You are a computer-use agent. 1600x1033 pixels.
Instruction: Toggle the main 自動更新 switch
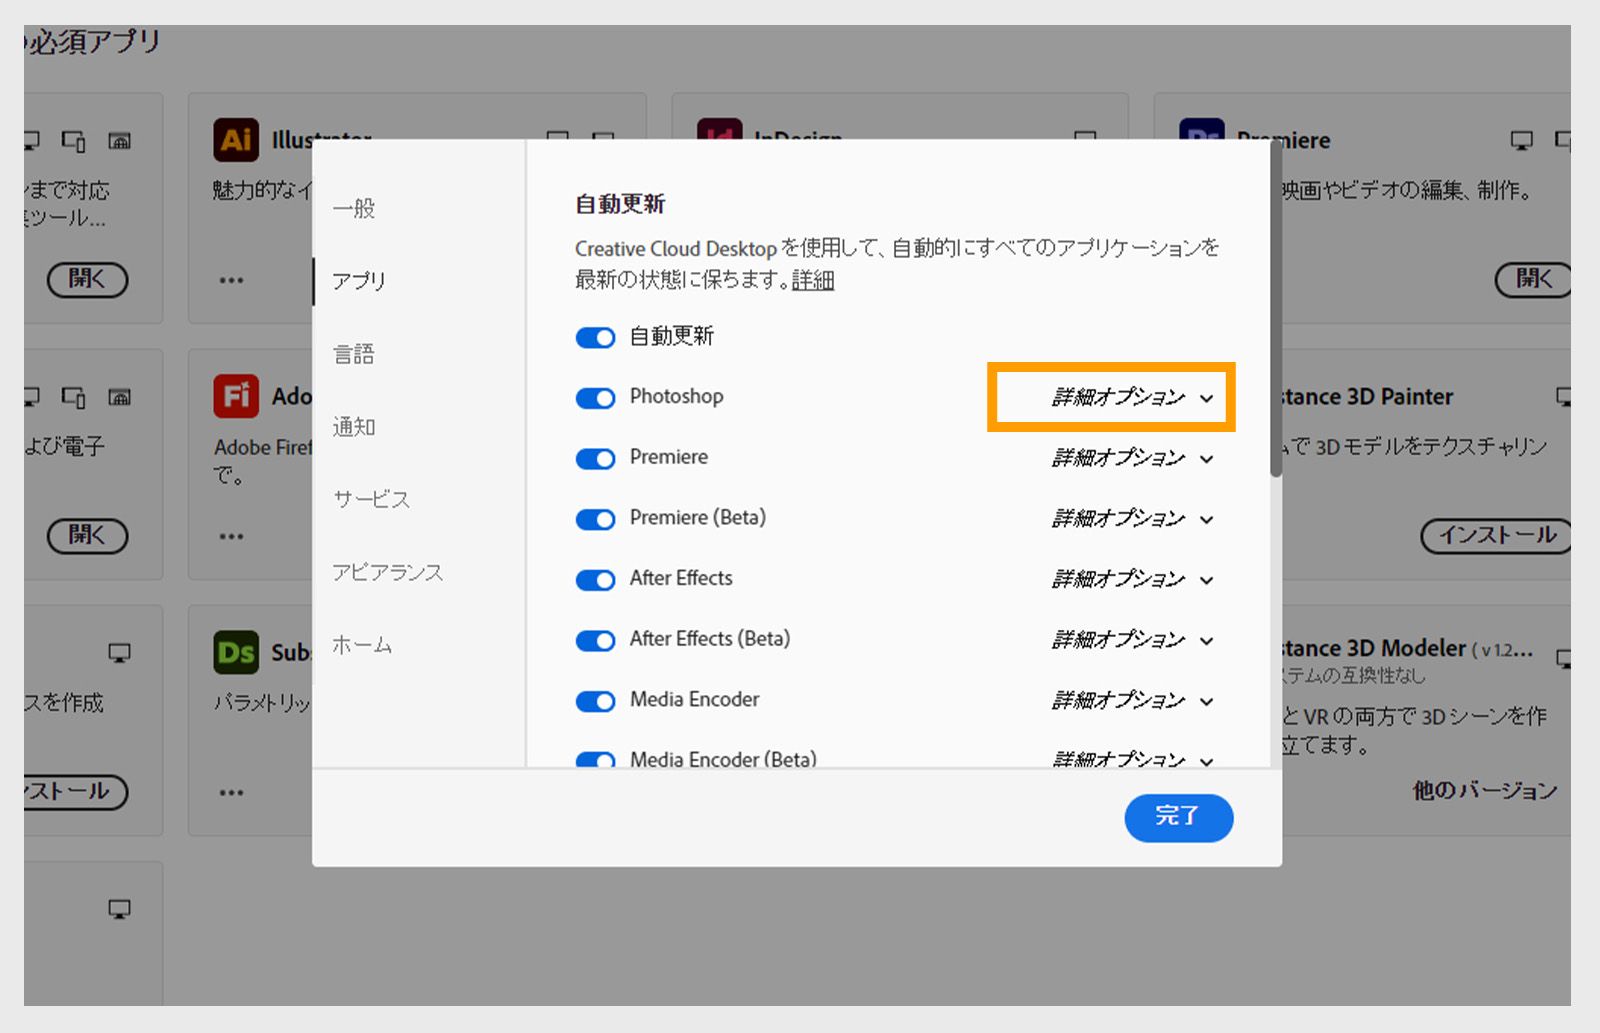pyautogui.click(x=595, y=338)
